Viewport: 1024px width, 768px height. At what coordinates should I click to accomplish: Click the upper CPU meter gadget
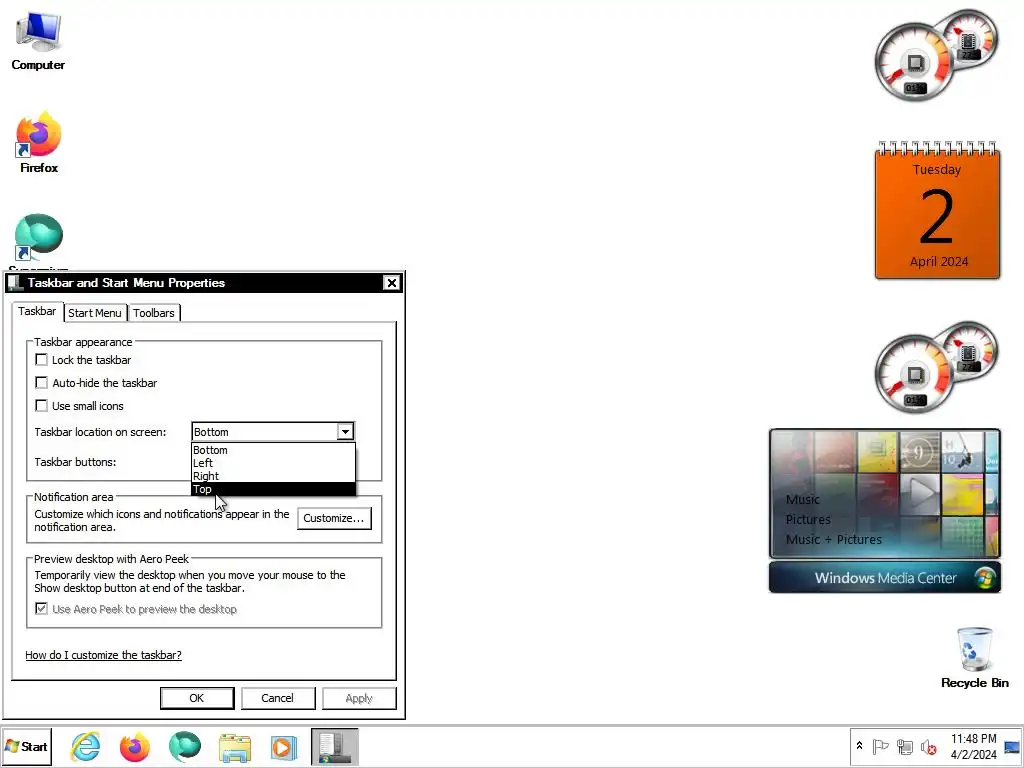936,55
